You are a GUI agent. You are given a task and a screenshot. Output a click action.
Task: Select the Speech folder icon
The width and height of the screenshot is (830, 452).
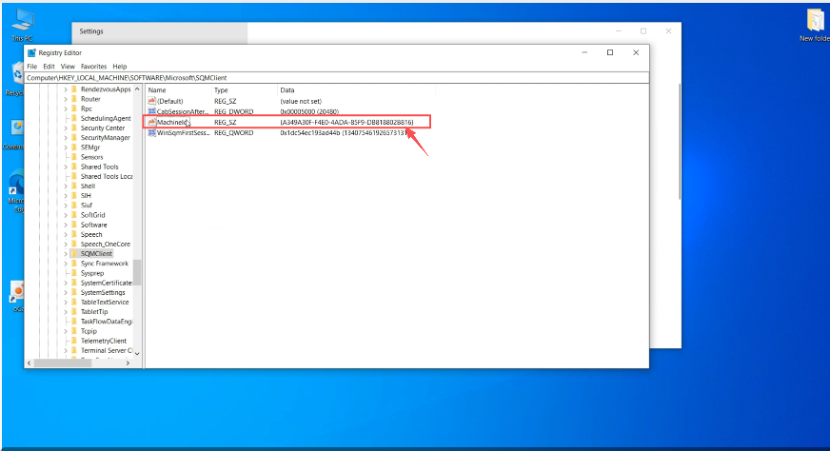pyautogui.click(x=74, y=234)
